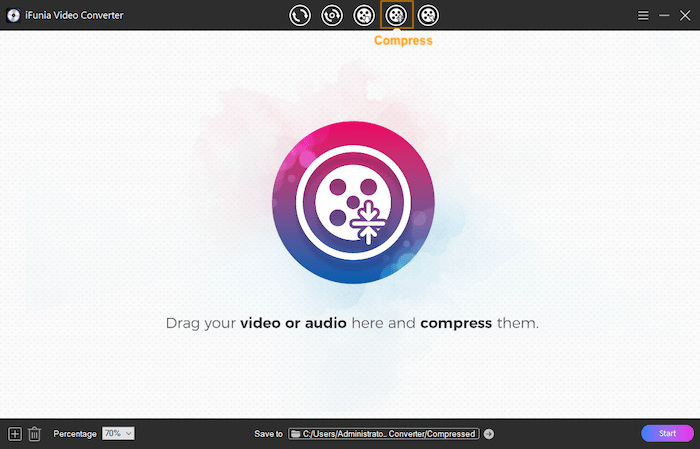
Task: Select the highlighted Compress tab icon
Action: (397, 15)
